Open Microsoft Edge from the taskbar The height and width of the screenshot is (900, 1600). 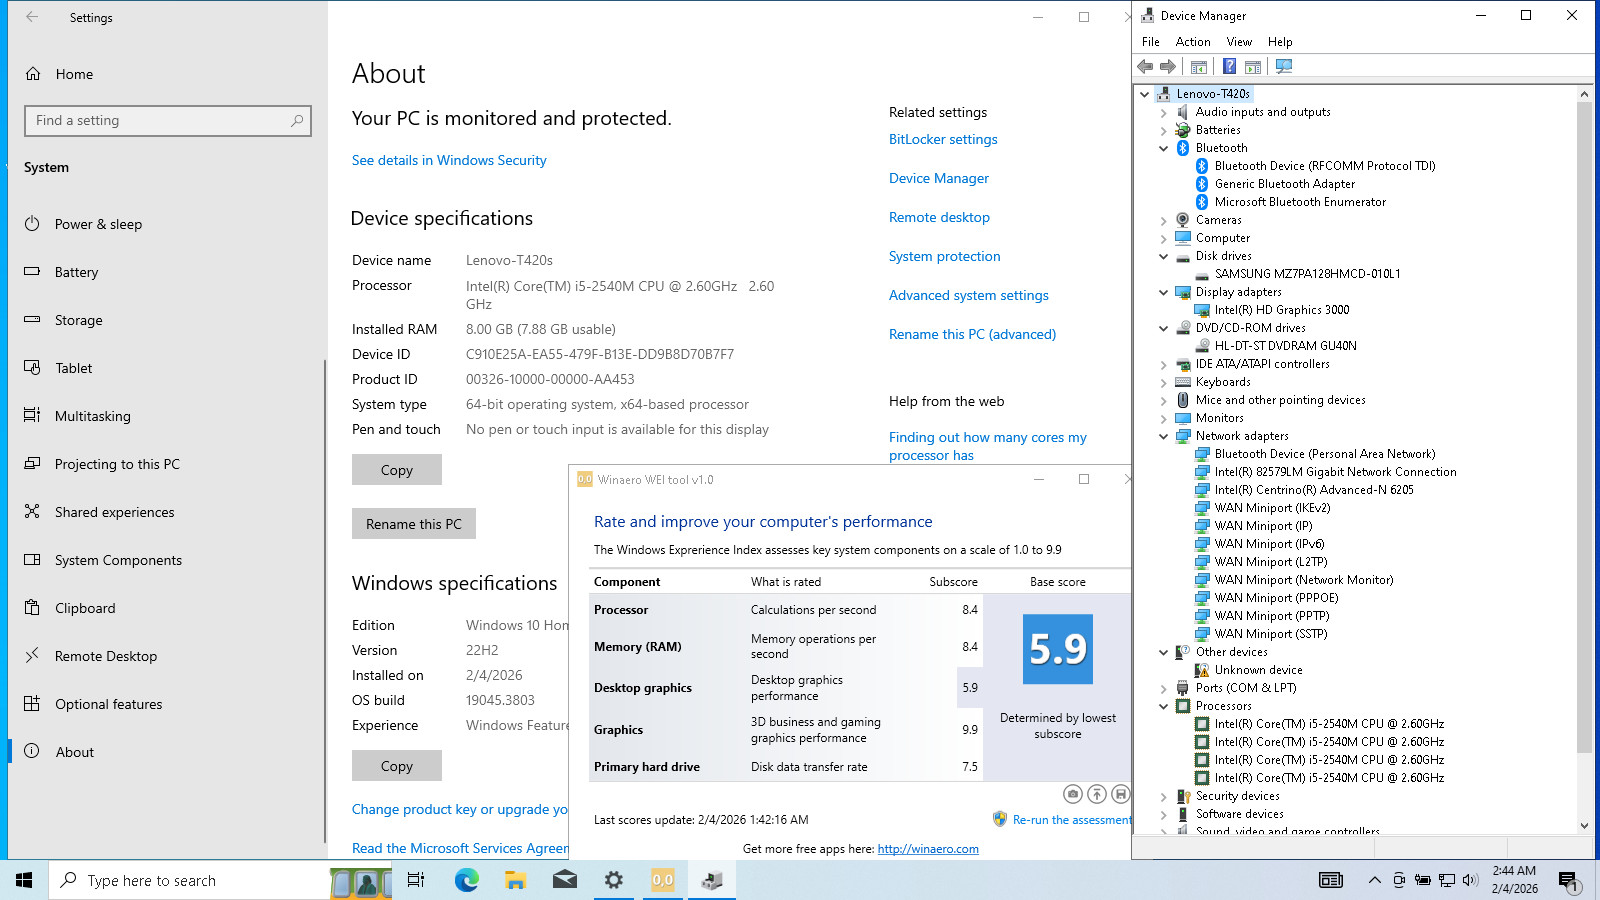[x=466, y=880]
